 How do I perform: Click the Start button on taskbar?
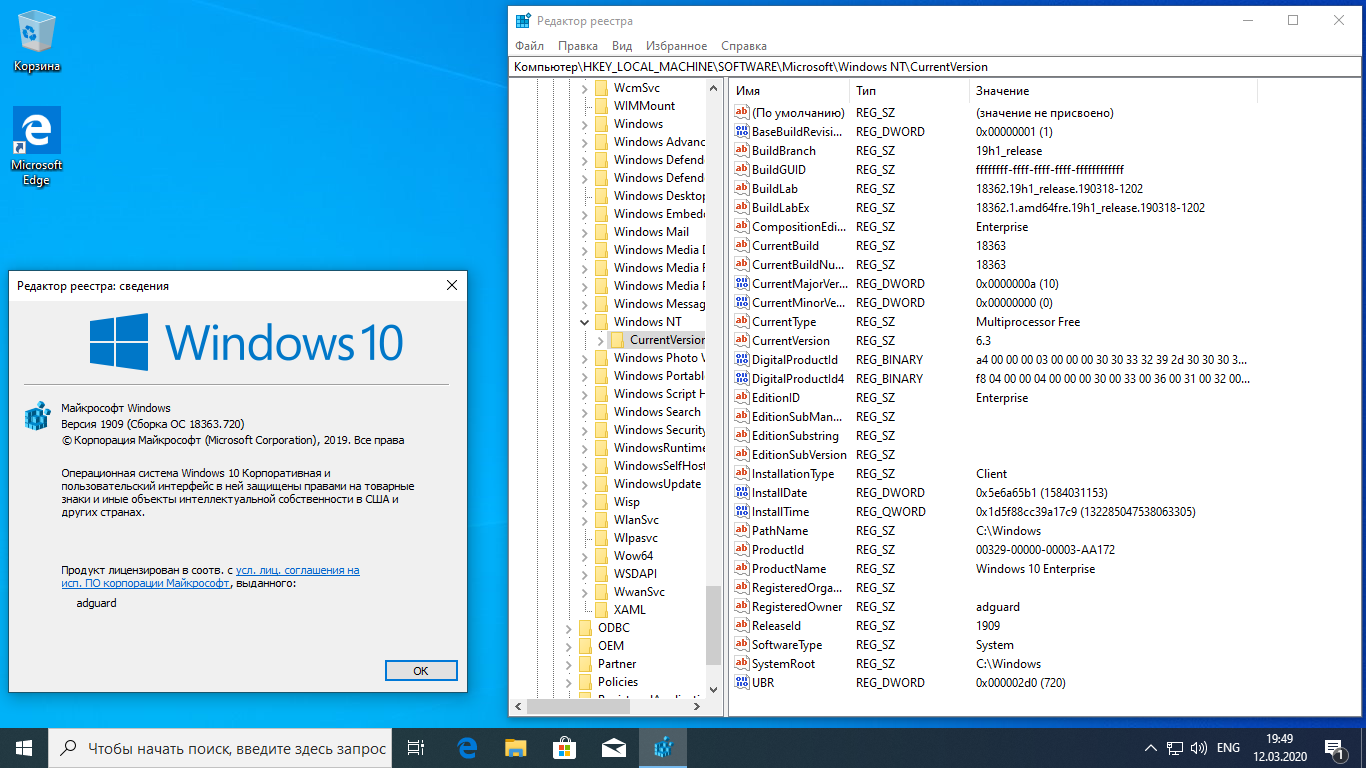(24, 747)
